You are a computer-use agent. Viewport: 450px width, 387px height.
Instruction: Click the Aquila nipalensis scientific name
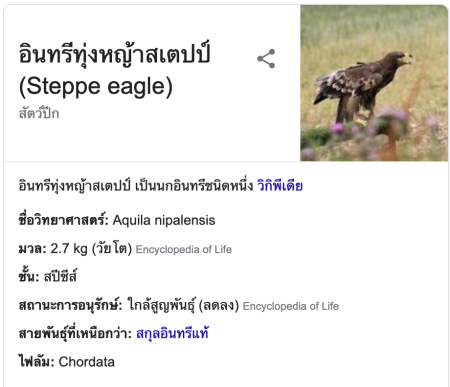tap(164, 220)
